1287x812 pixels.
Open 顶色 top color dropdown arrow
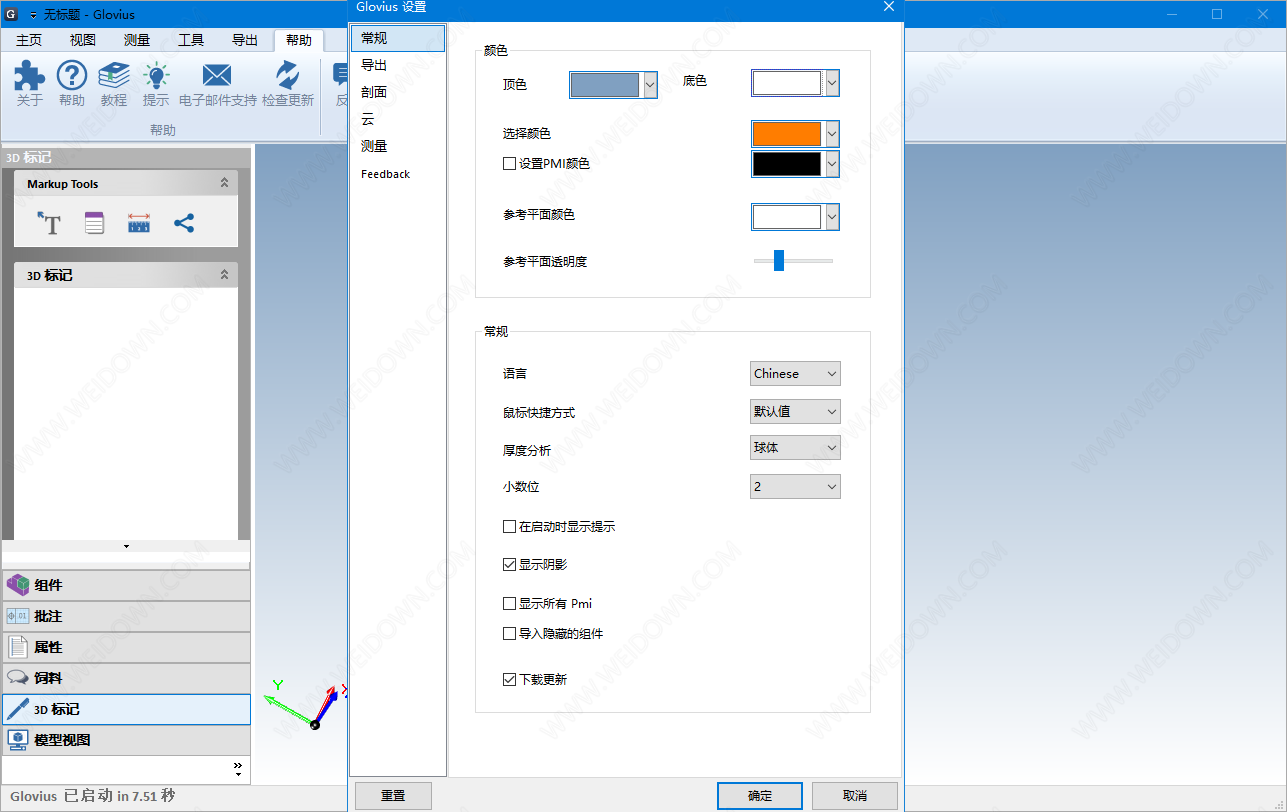650,85
